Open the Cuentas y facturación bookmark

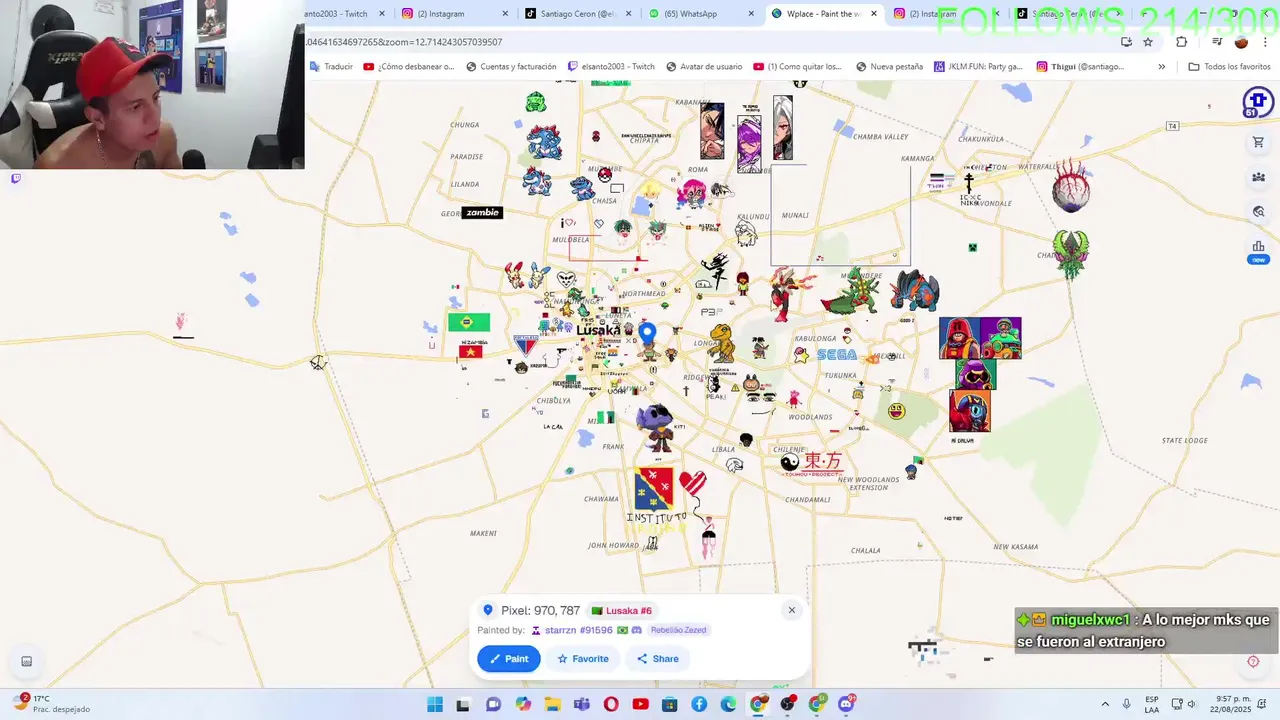[511, 67]
